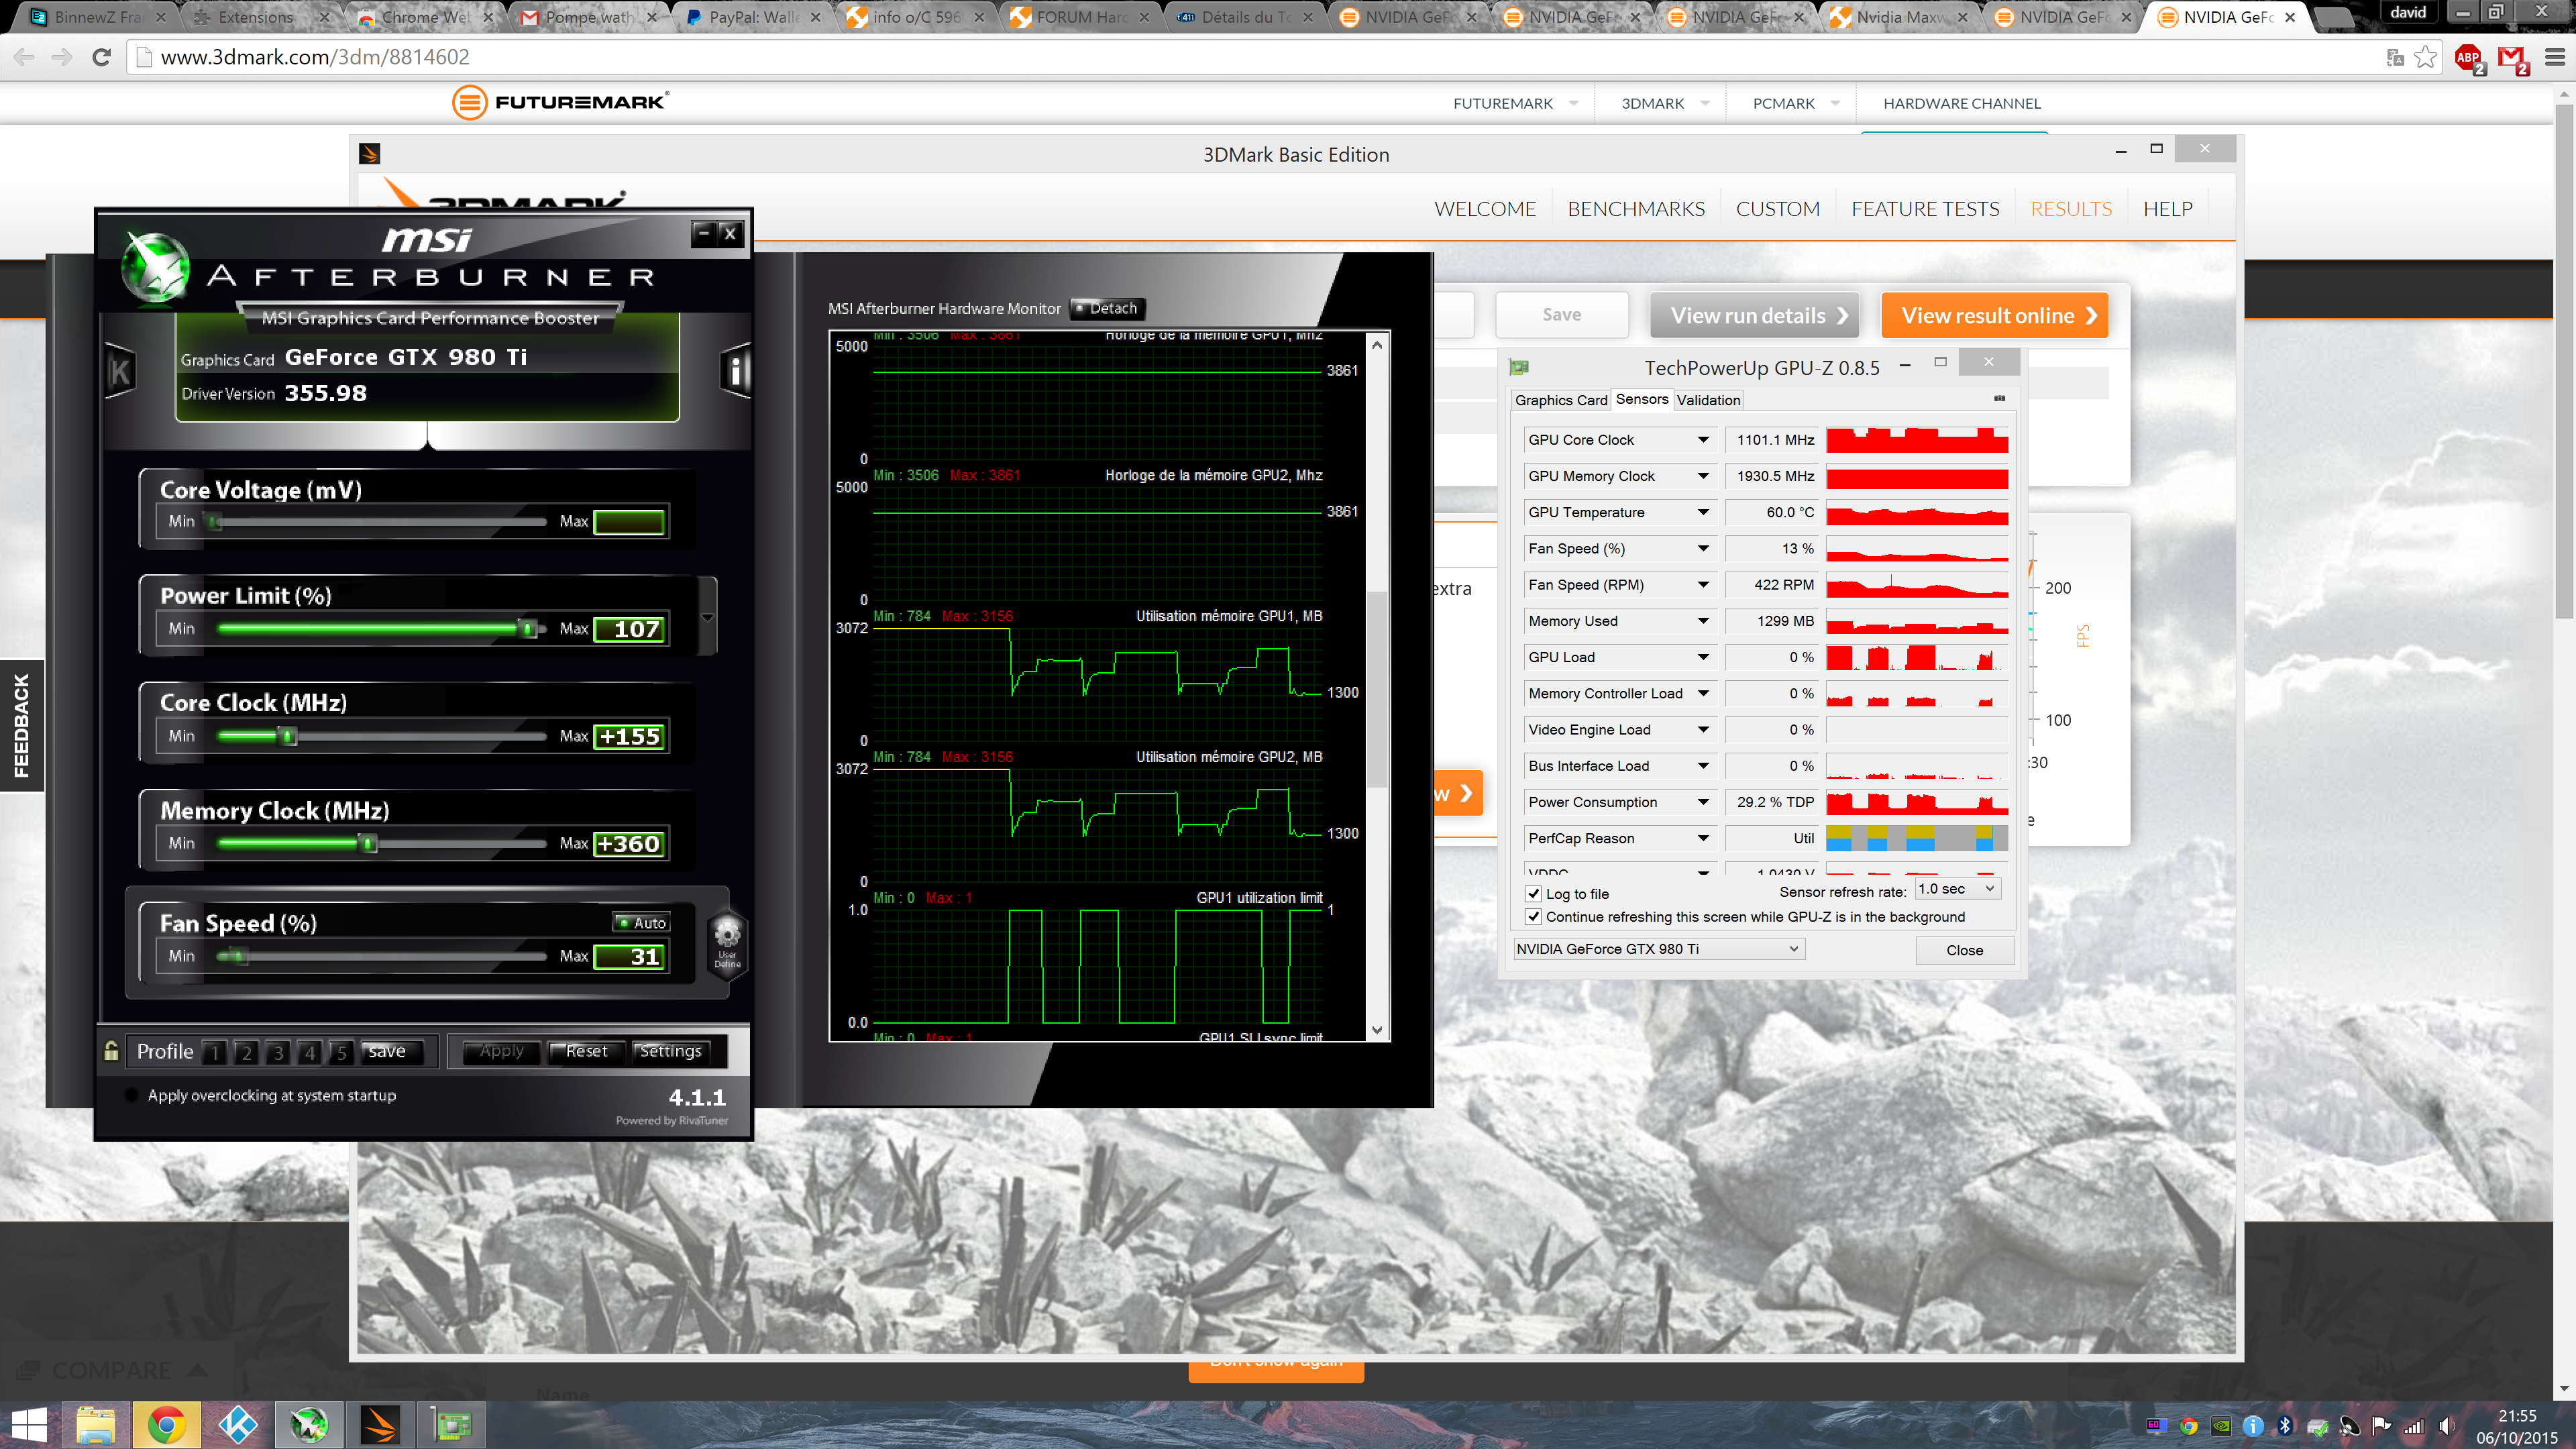This screenshot has height=1449, width=2576.
Task: Open File Explorer from the taskbar
Action: [95, 1425]
